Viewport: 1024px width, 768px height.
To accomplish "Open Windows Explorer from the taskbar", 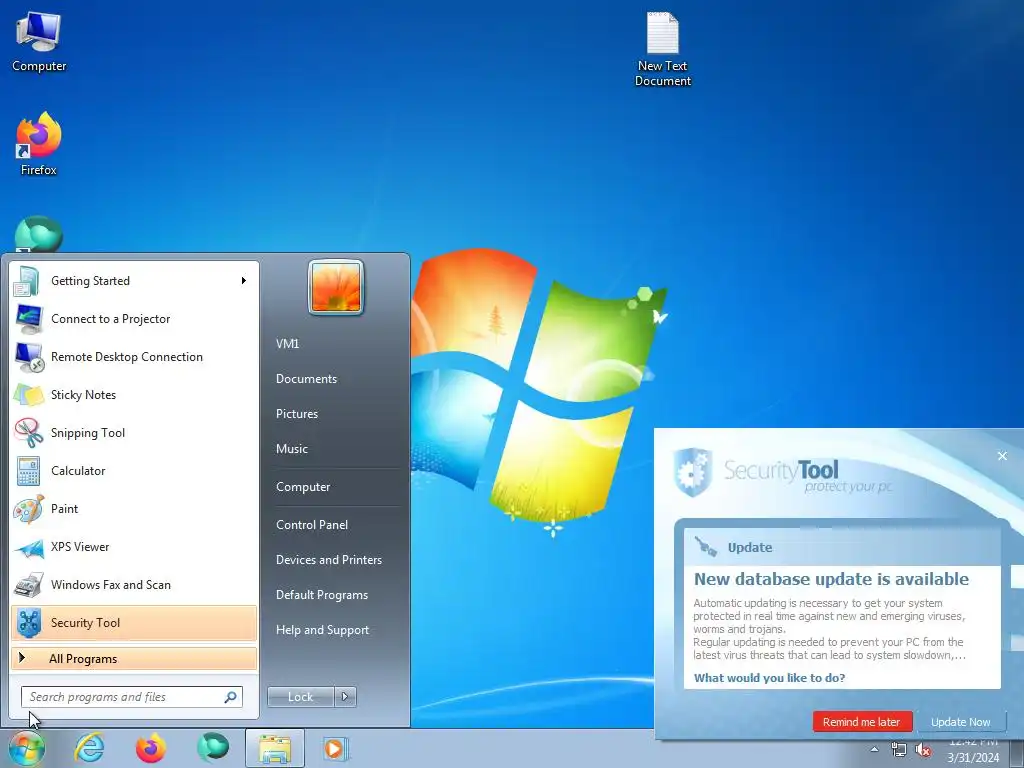I will pos(275,748).
